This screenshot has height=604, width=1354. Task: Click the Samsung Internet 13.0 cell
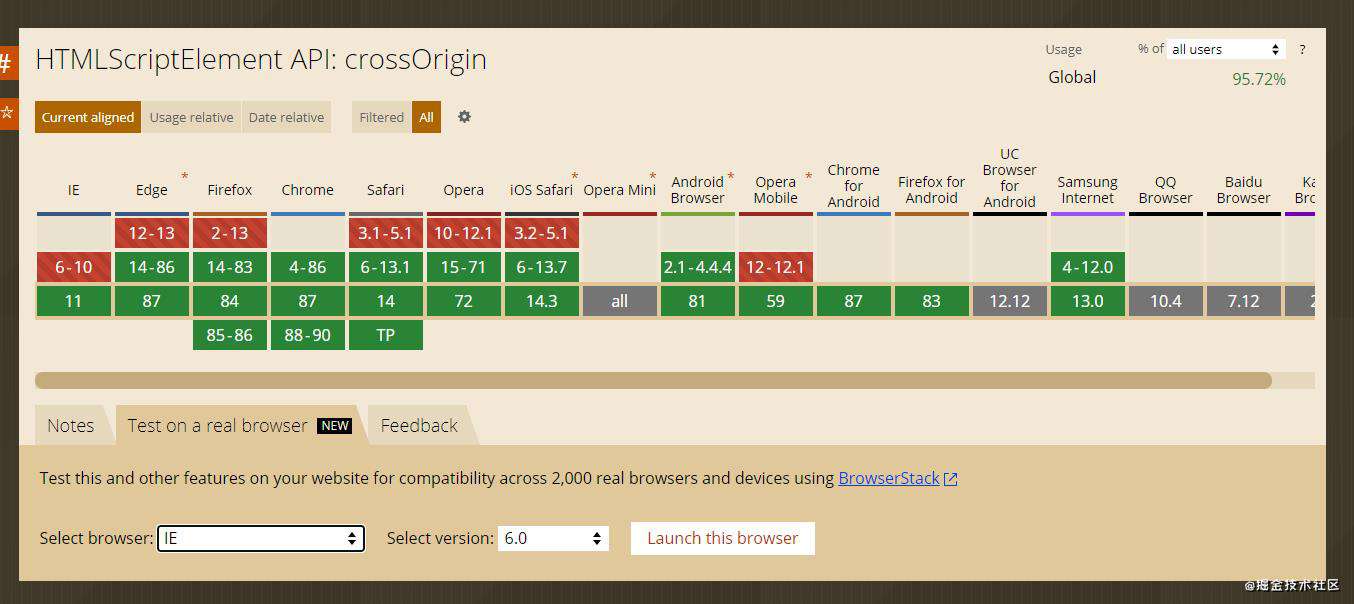tap(1088, 301)
